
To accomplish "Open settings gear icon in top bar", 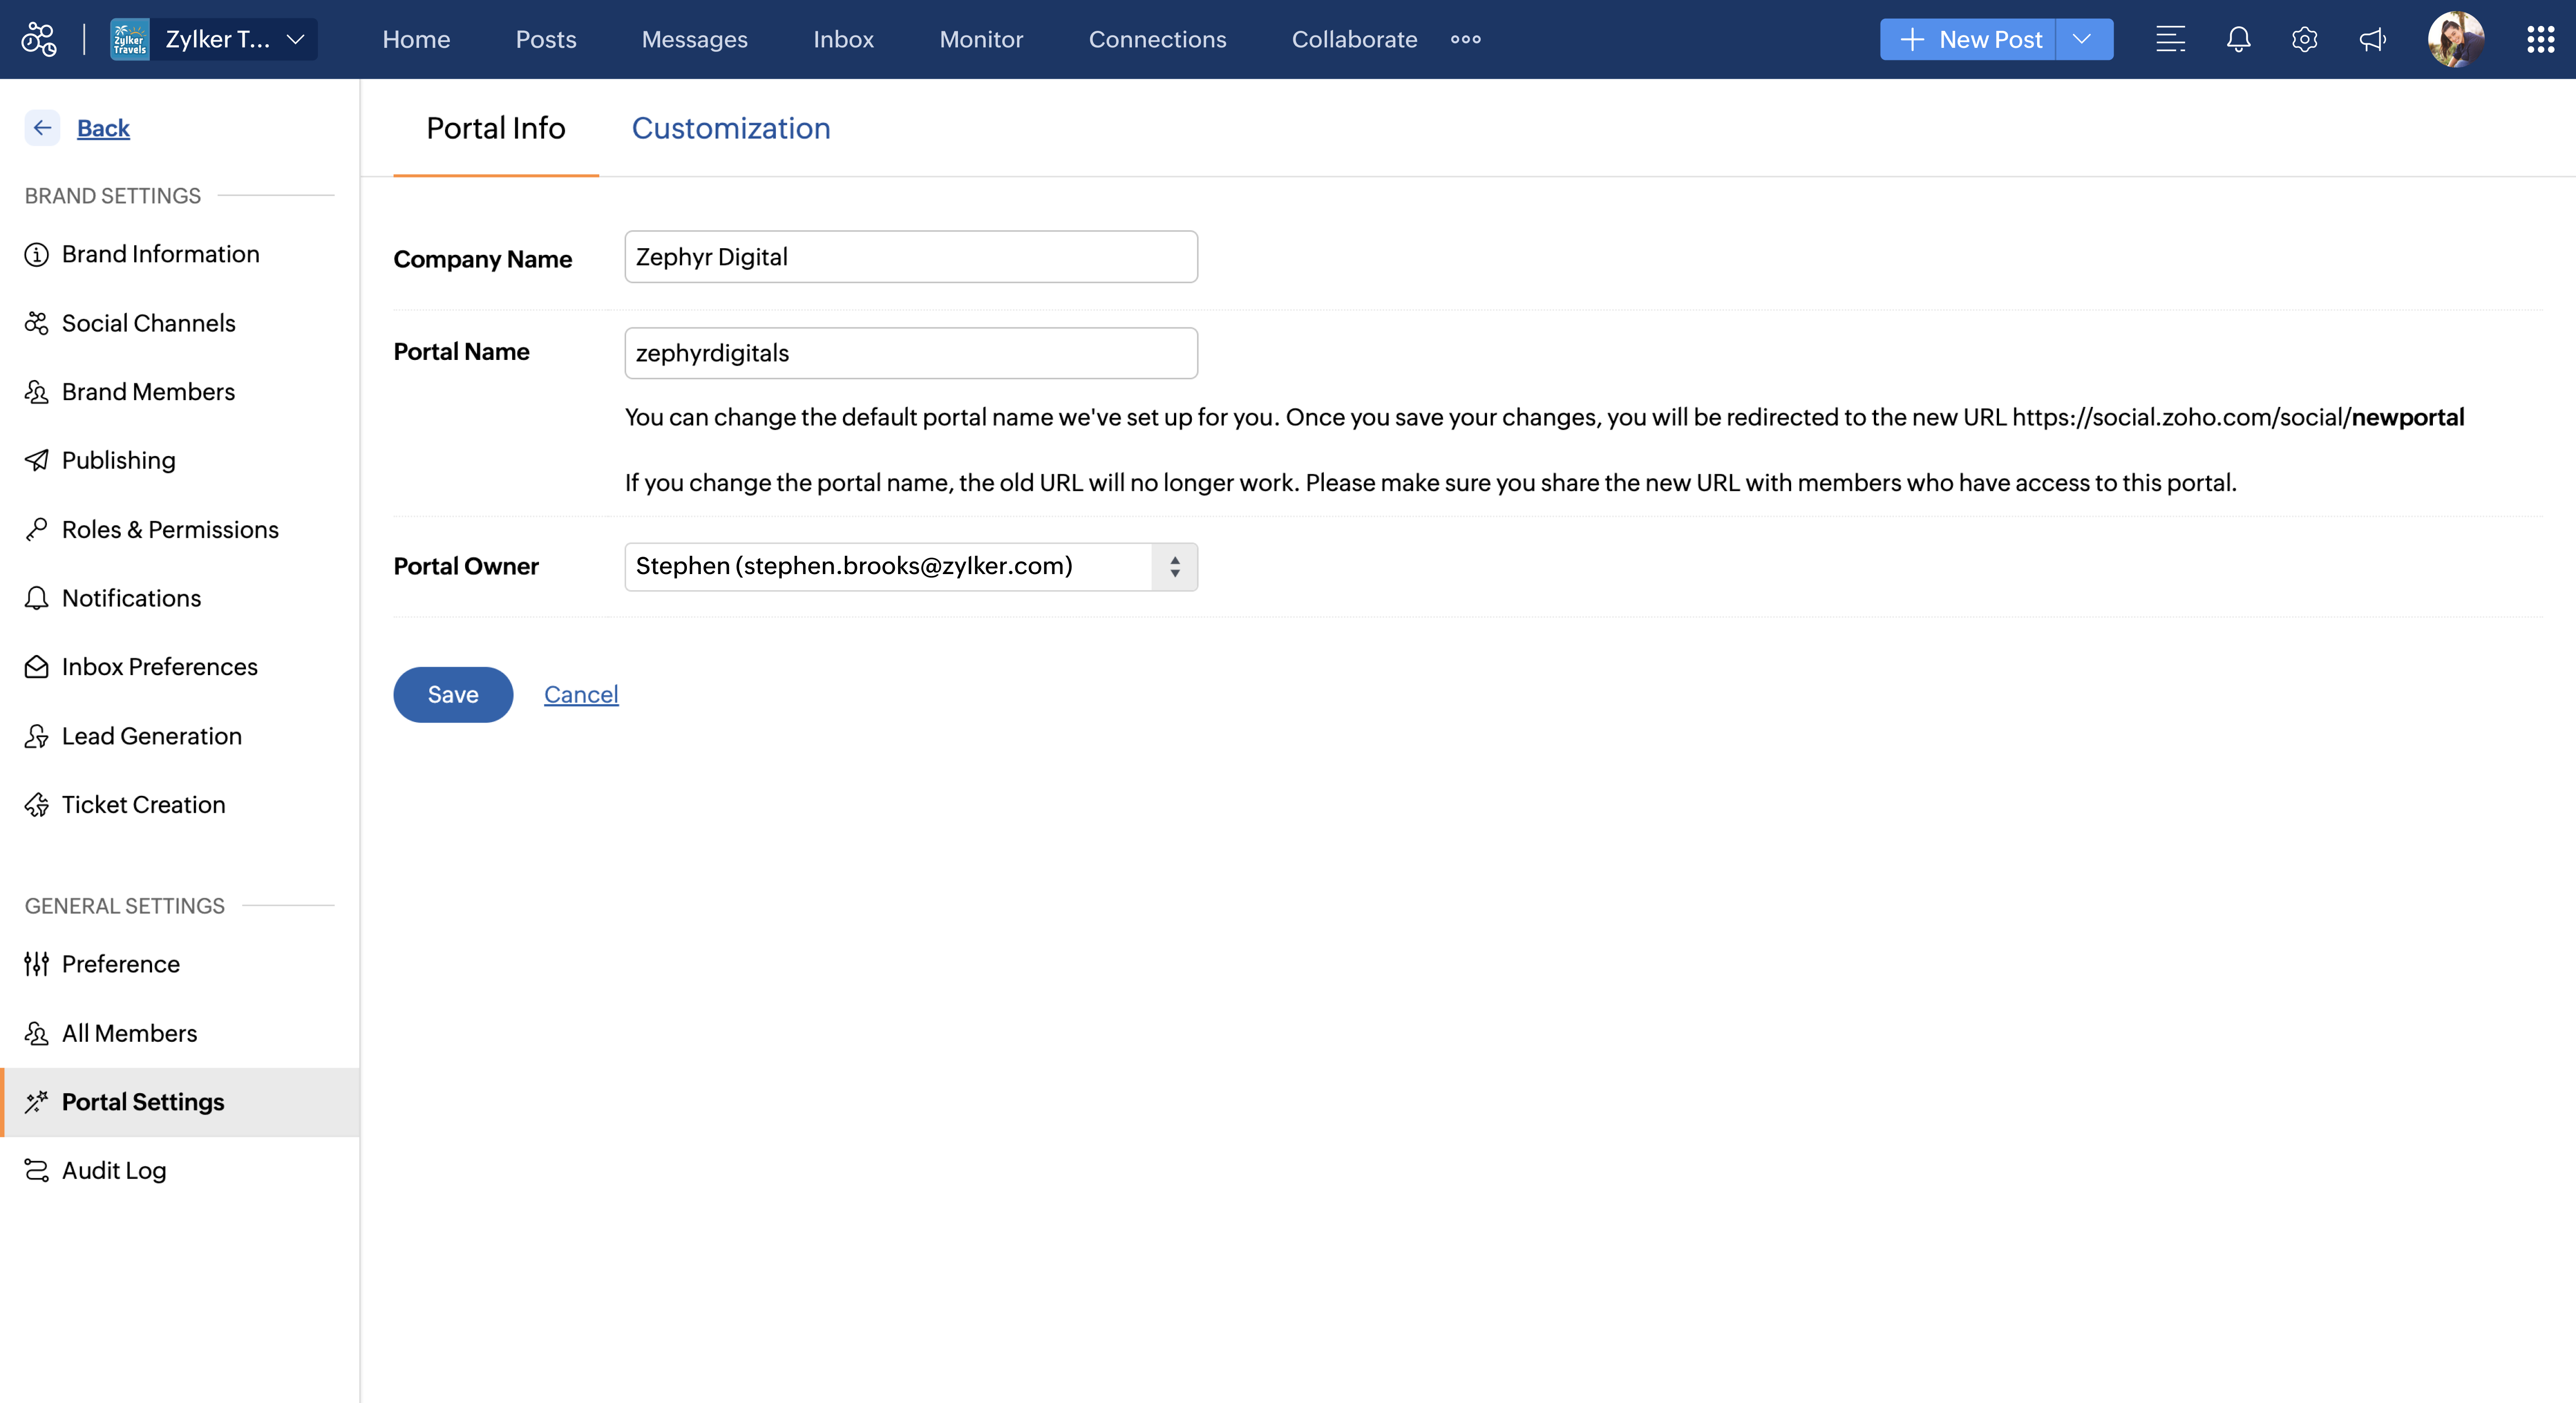I will coord(2304,39).
